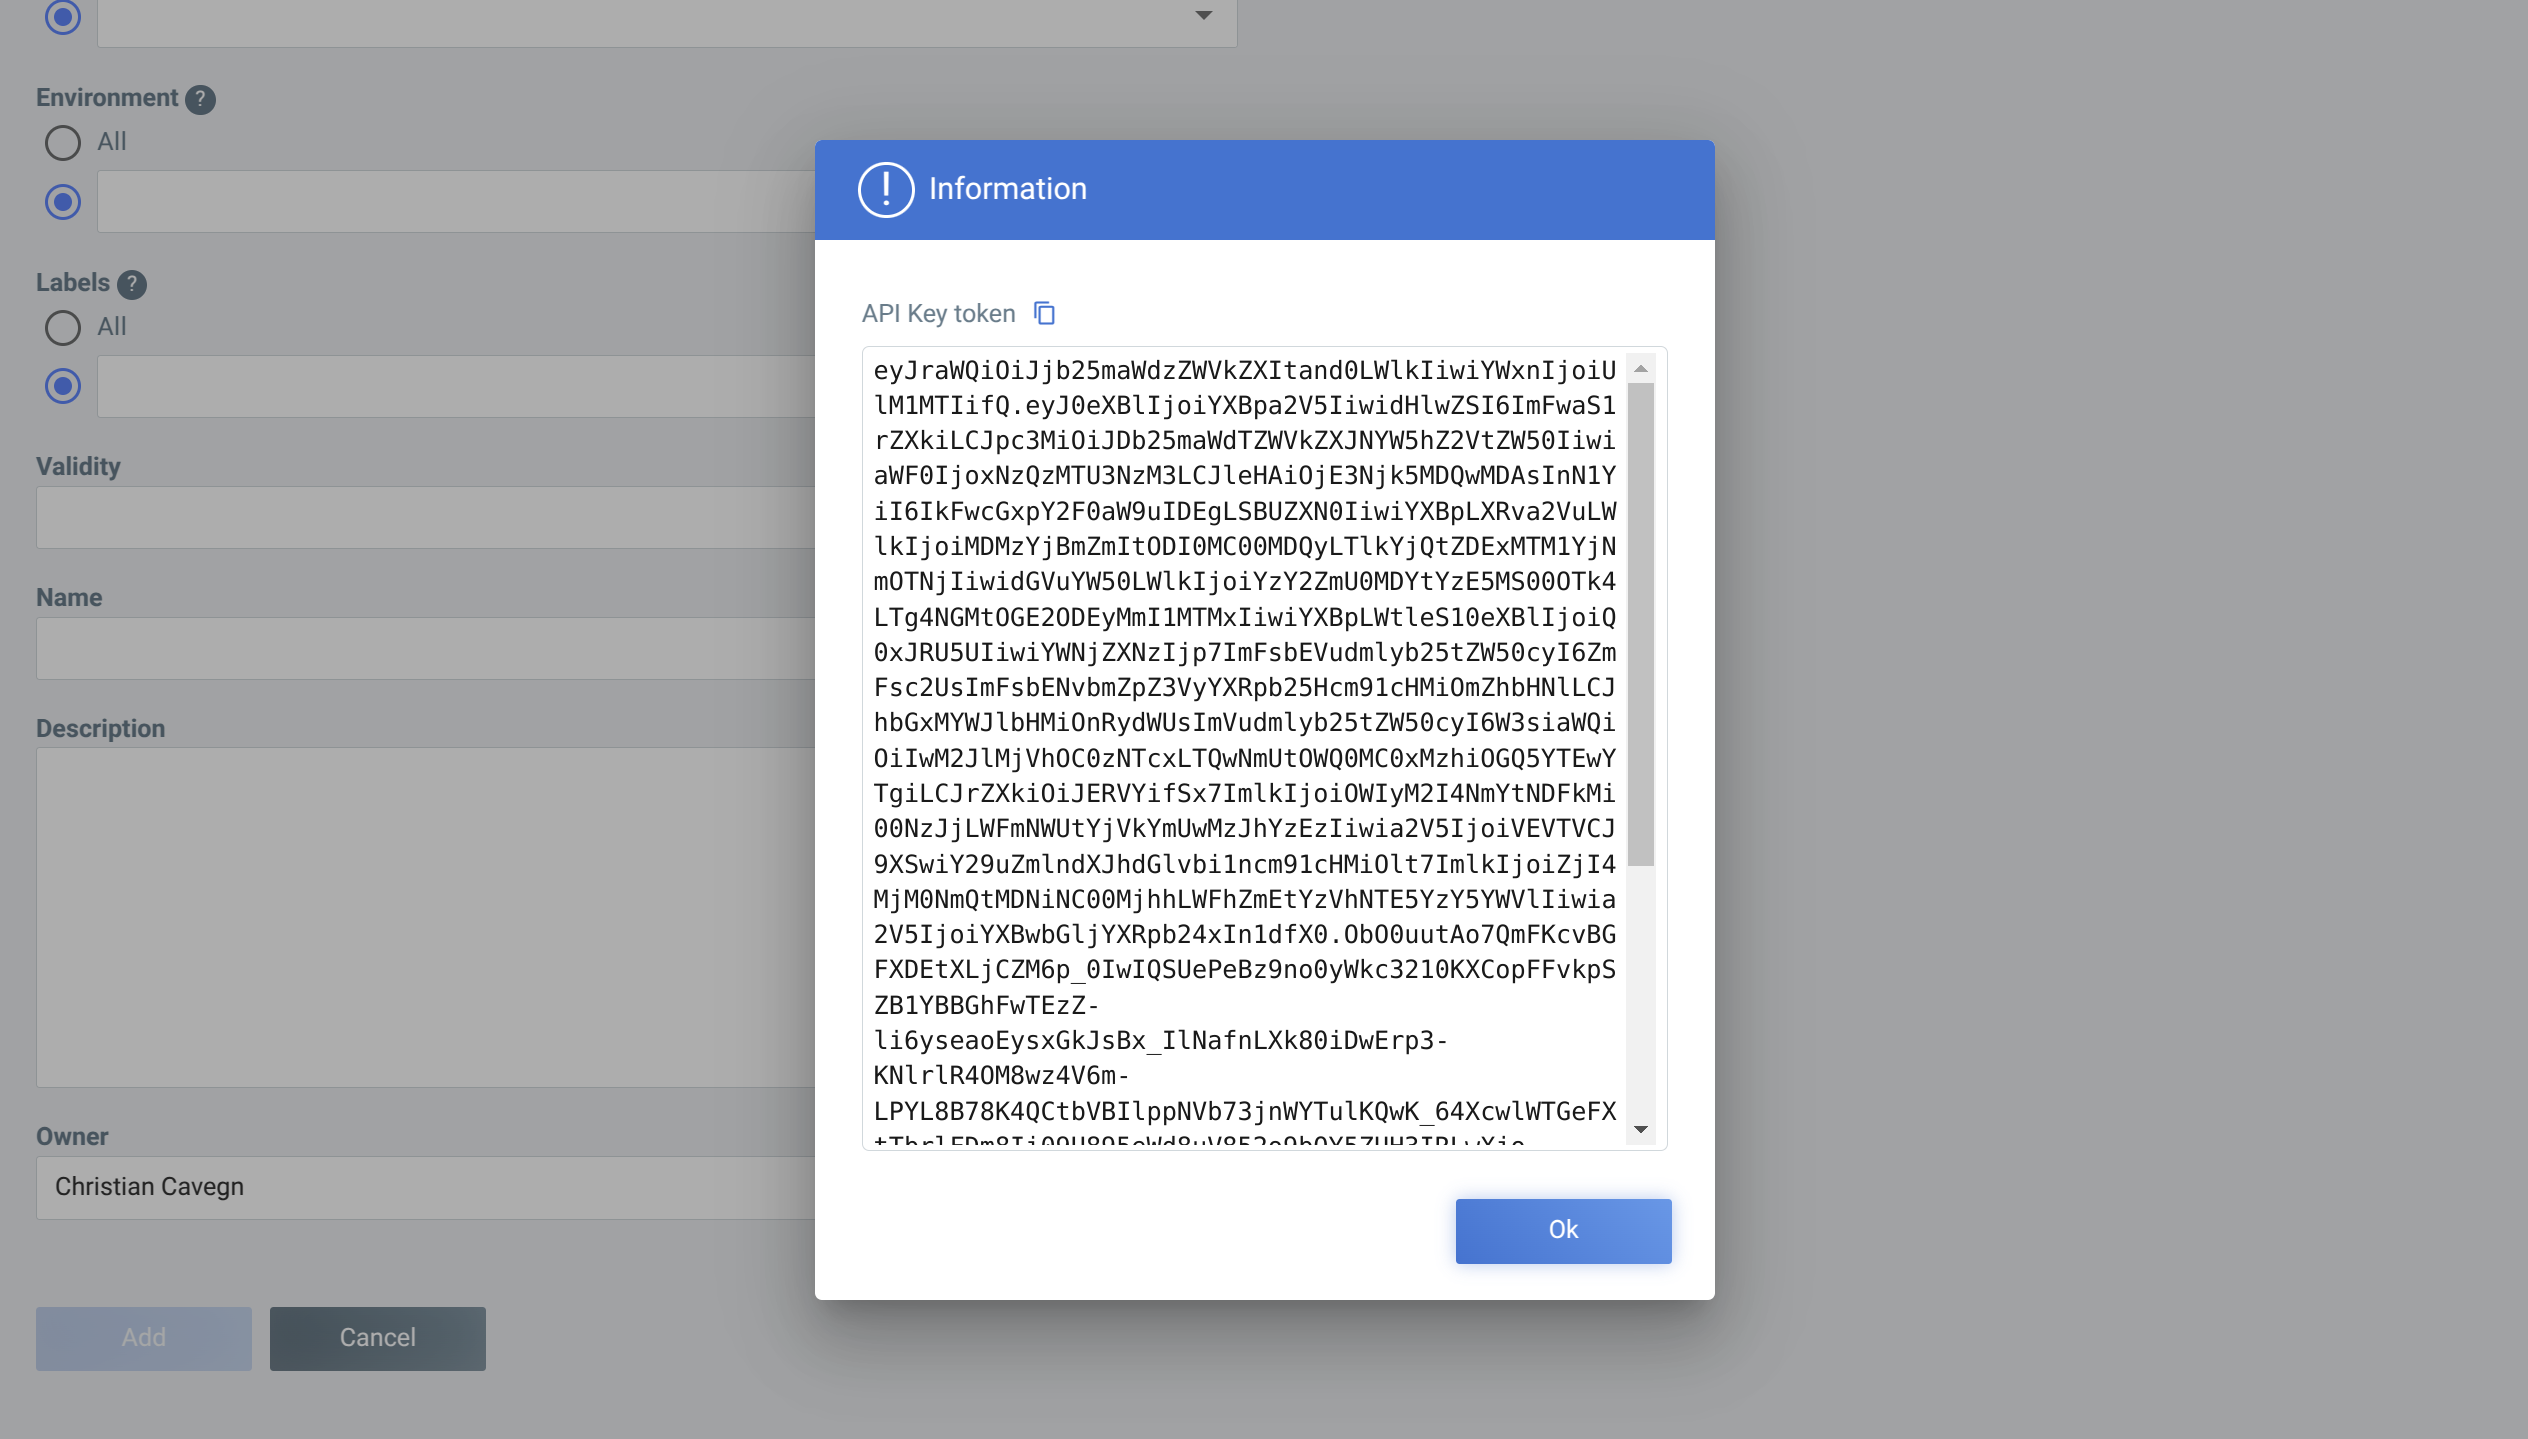Select the All radio button under Environment

pyautogui.click(x=62, y=143)
